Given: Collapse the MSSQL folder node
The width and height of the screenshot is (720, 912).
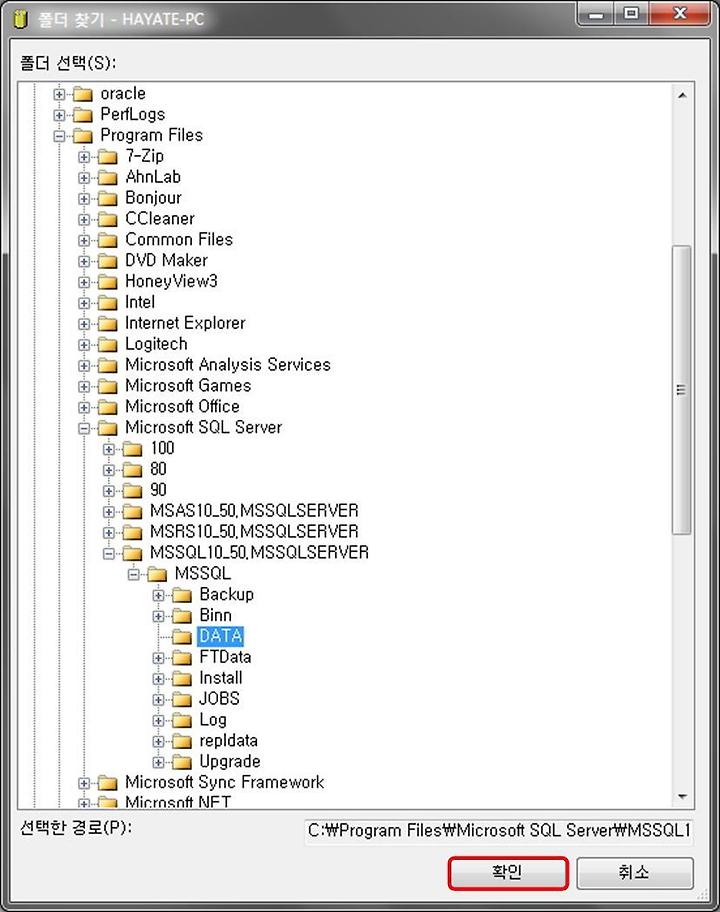Looking at the screenshot, I should coord(134,574).
